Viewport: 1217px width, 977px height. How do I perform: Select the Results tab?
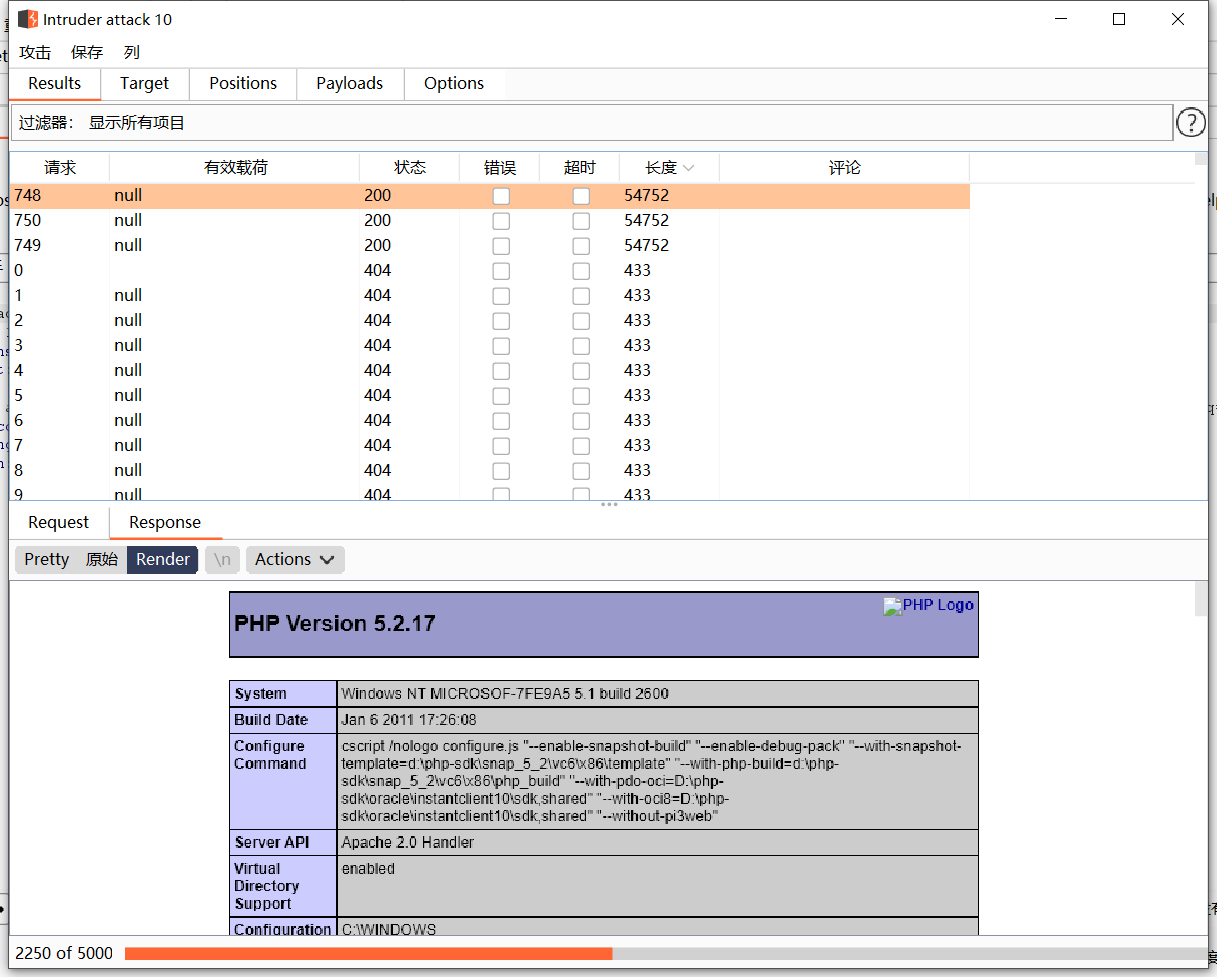click(55, 84)
